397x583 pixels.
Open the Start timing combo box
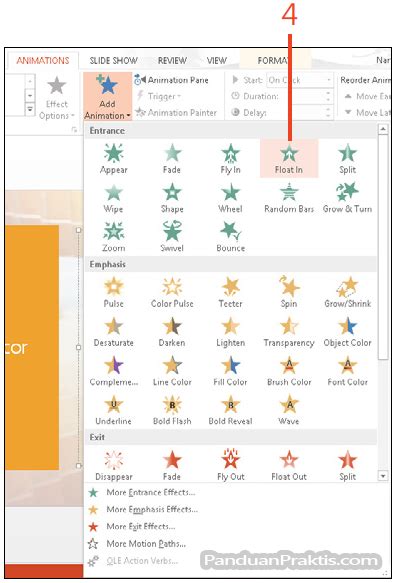[299, 80]
